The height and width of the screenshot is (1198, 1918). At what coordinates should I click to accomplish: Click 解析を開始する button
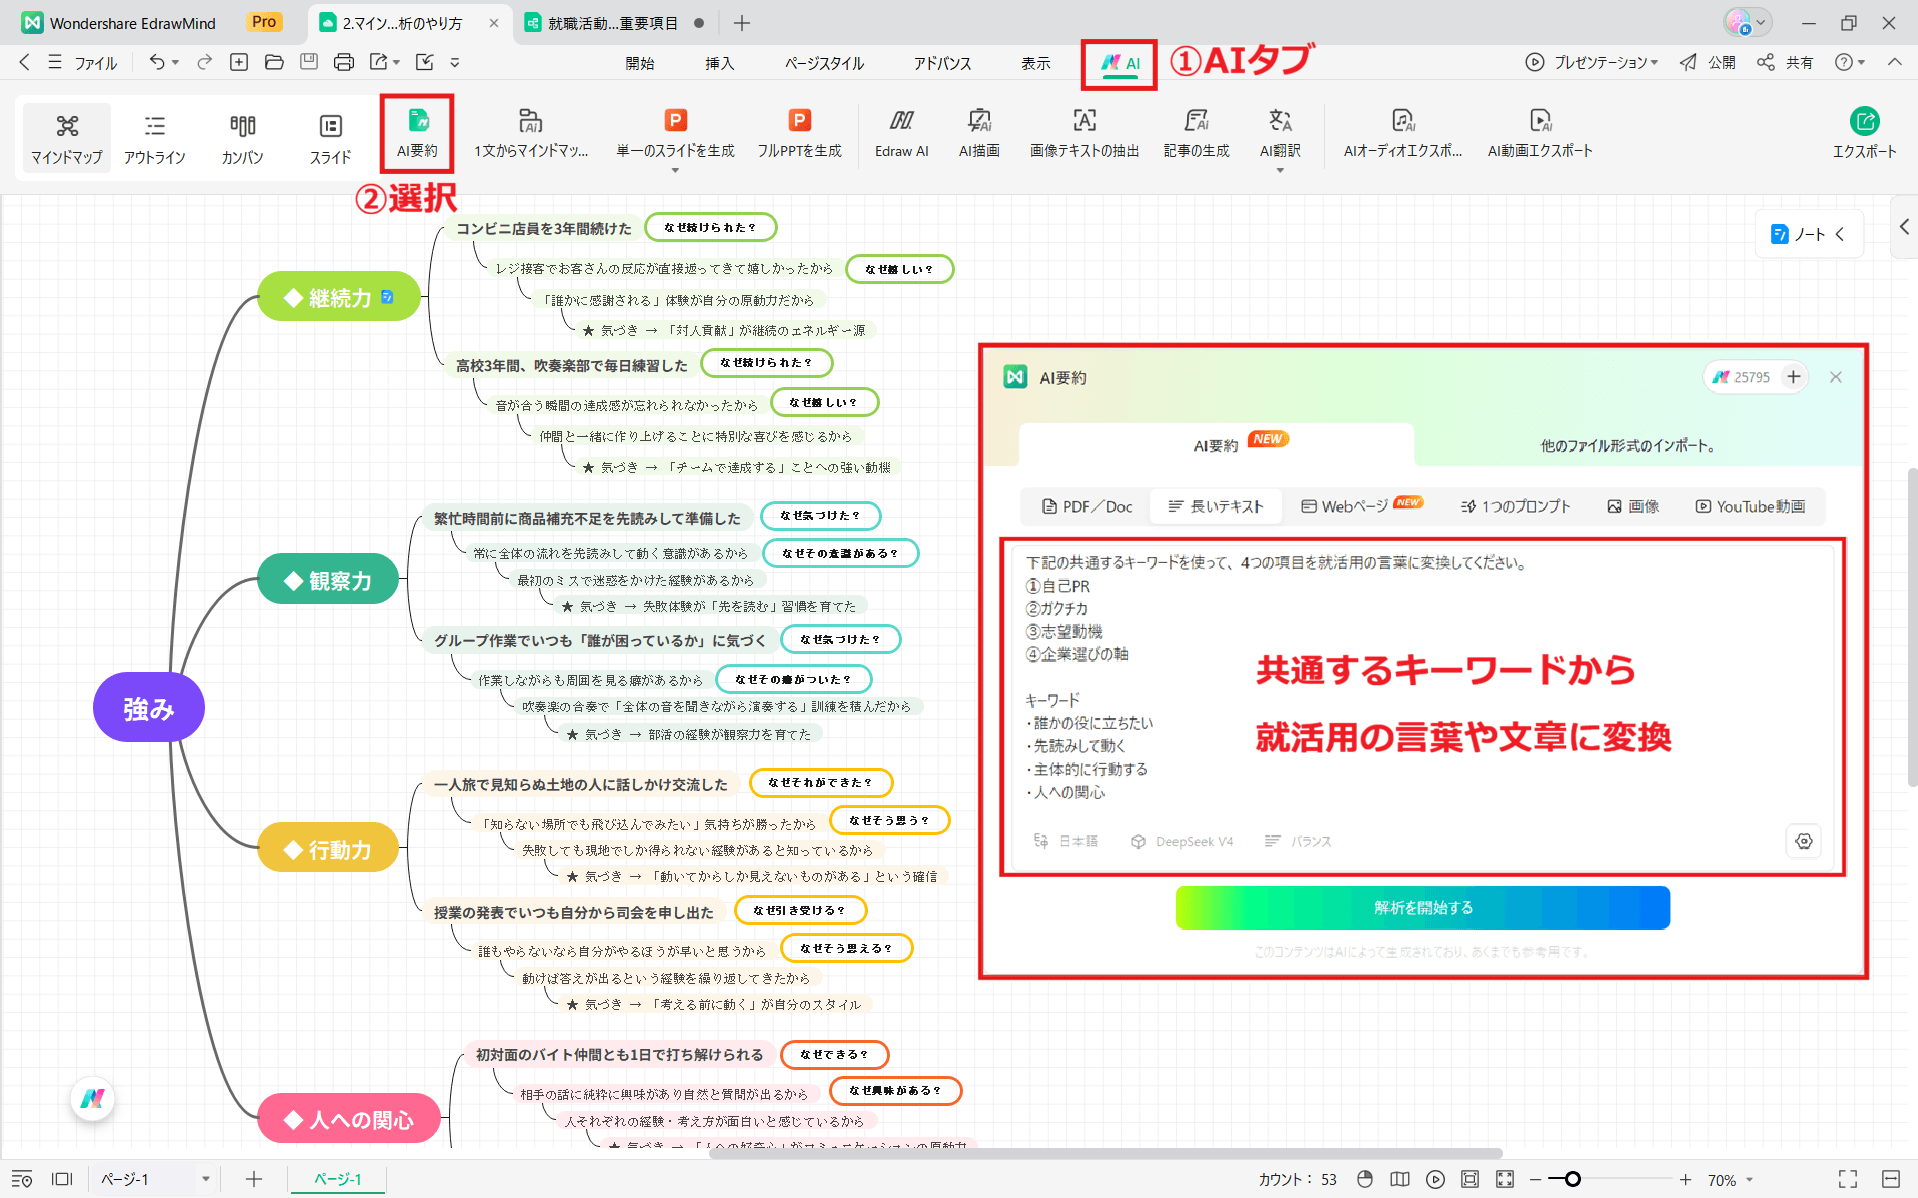[x=1422, y=908]
